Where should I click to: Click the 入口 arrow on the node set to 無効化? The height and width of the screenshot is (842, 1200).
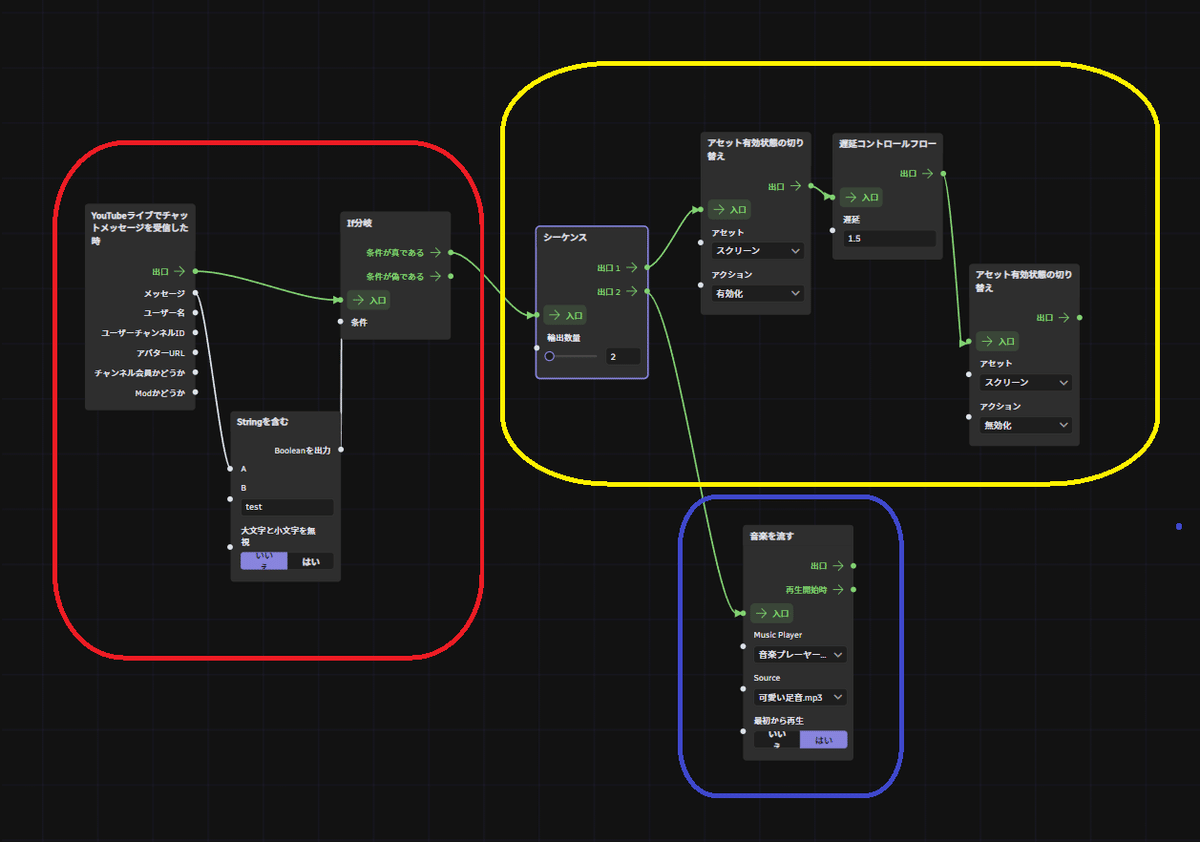[x=989, y=342]
